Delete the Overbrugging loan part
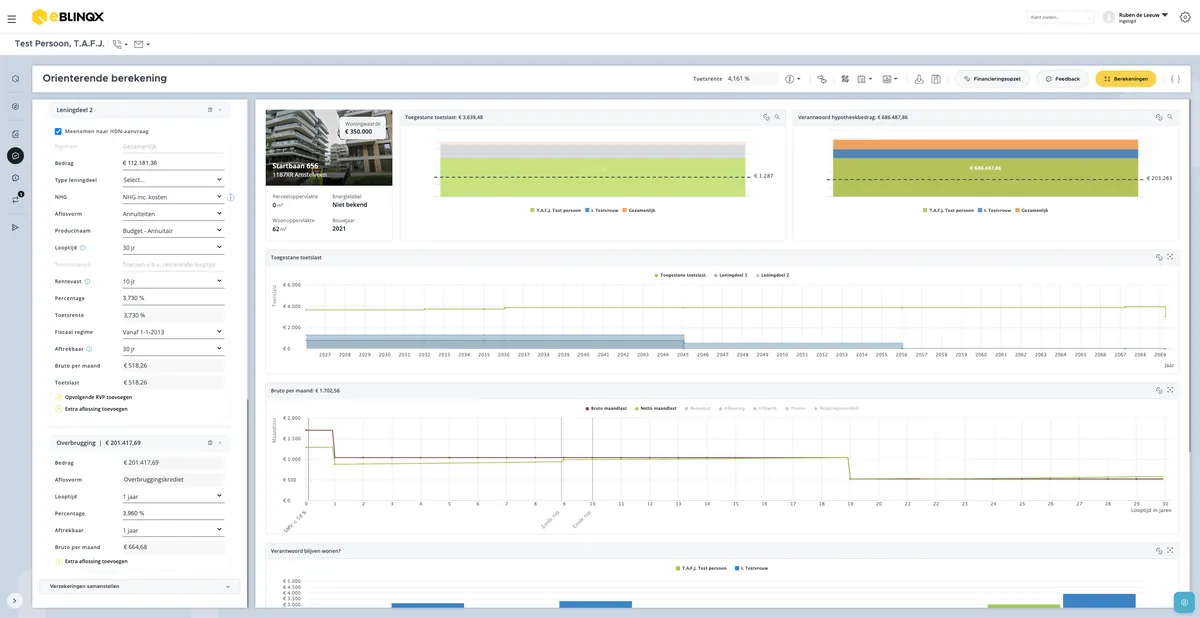Viewport: 1200px width, 618px height. [x=209, y=442]
